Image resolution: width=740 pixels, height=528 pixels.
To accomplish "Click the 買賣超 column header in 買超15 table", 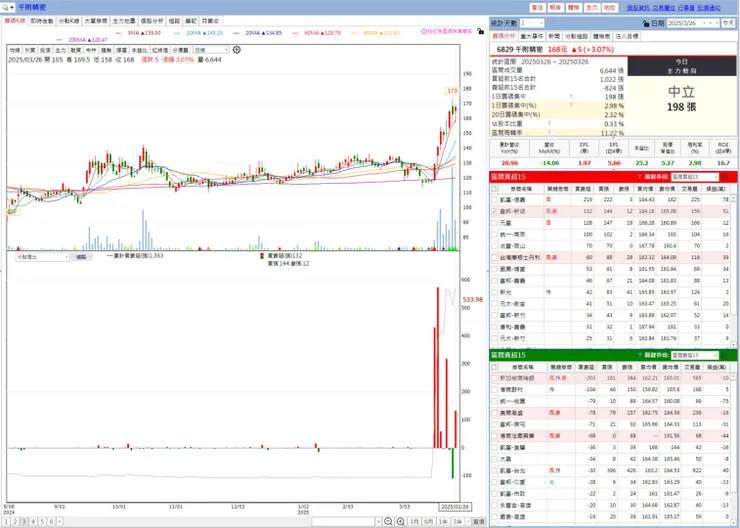I will [583, 188].
